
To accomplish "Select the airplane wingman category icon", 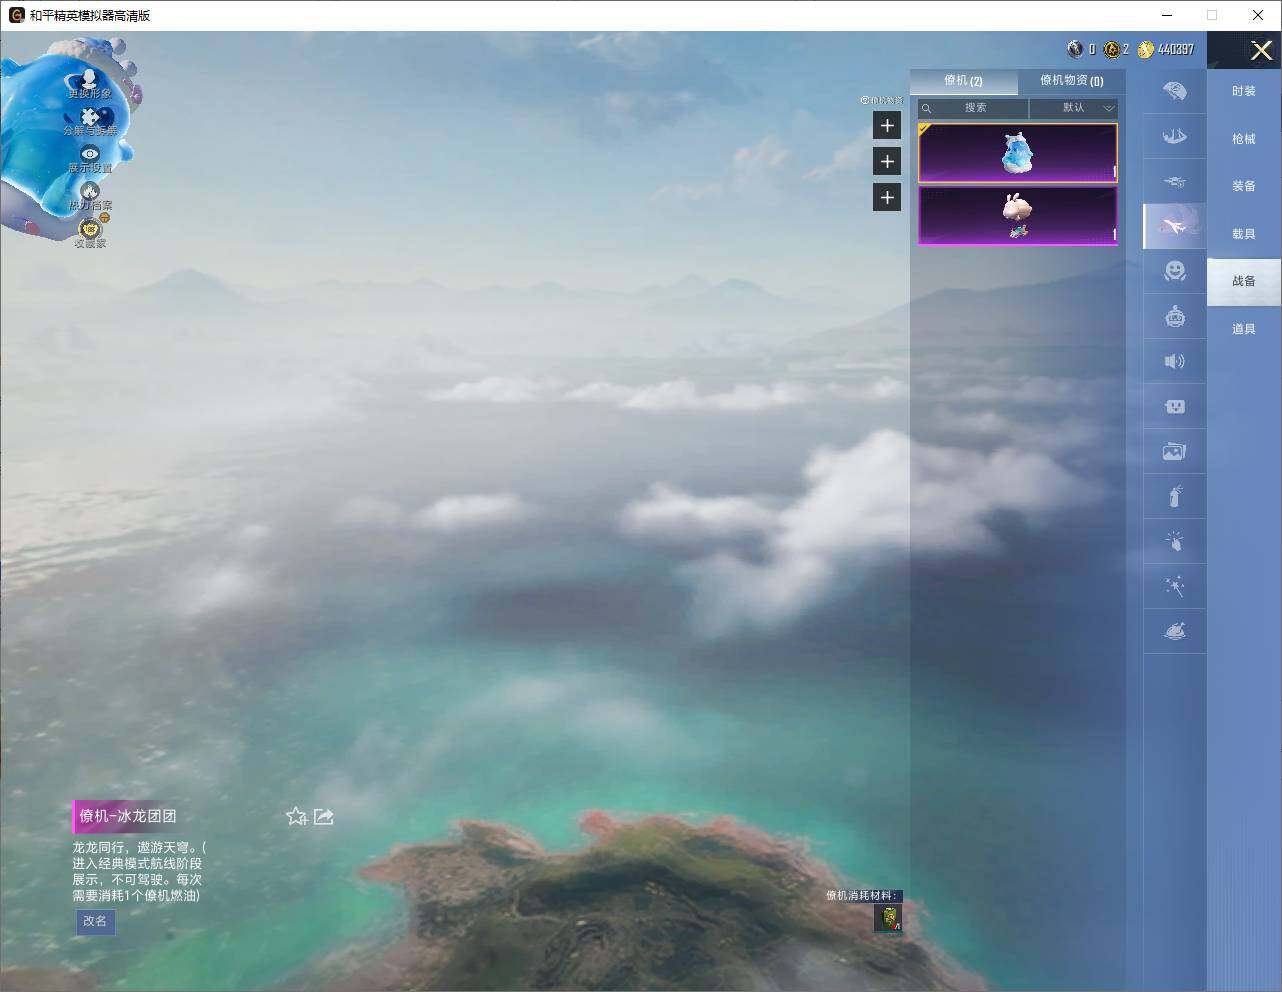I will 1175,226.
